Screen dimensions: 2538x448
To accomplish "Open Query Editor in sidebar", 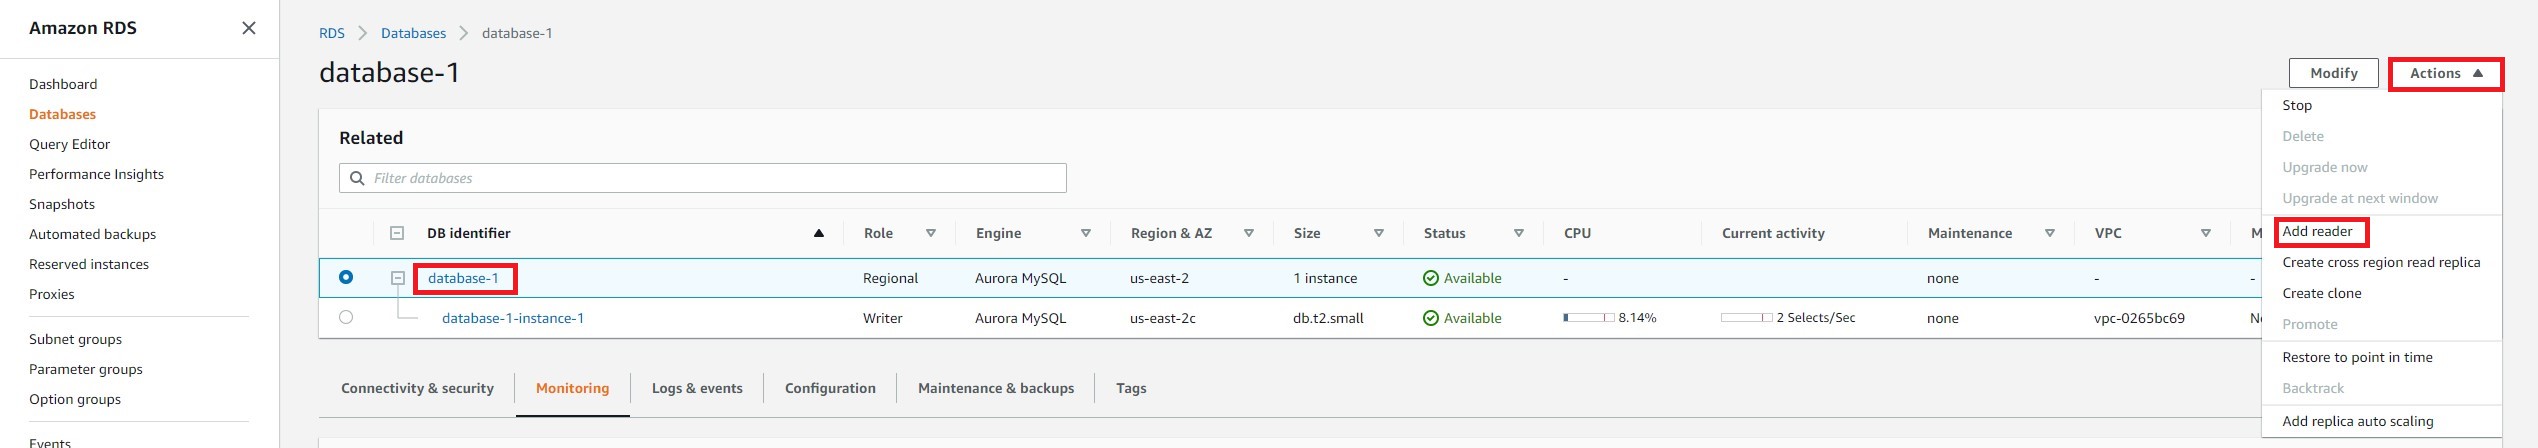I will 69,144.
